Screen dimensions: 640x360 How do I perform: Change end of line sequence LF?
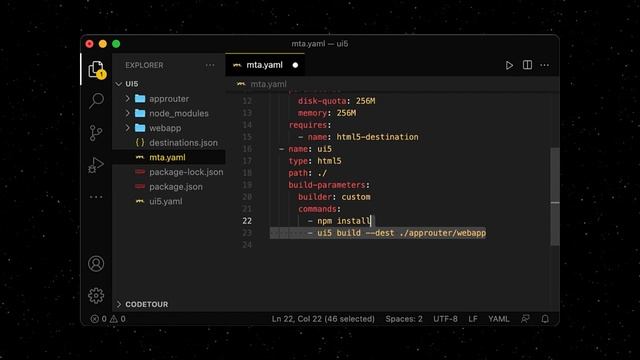click(x=473, y=319)
